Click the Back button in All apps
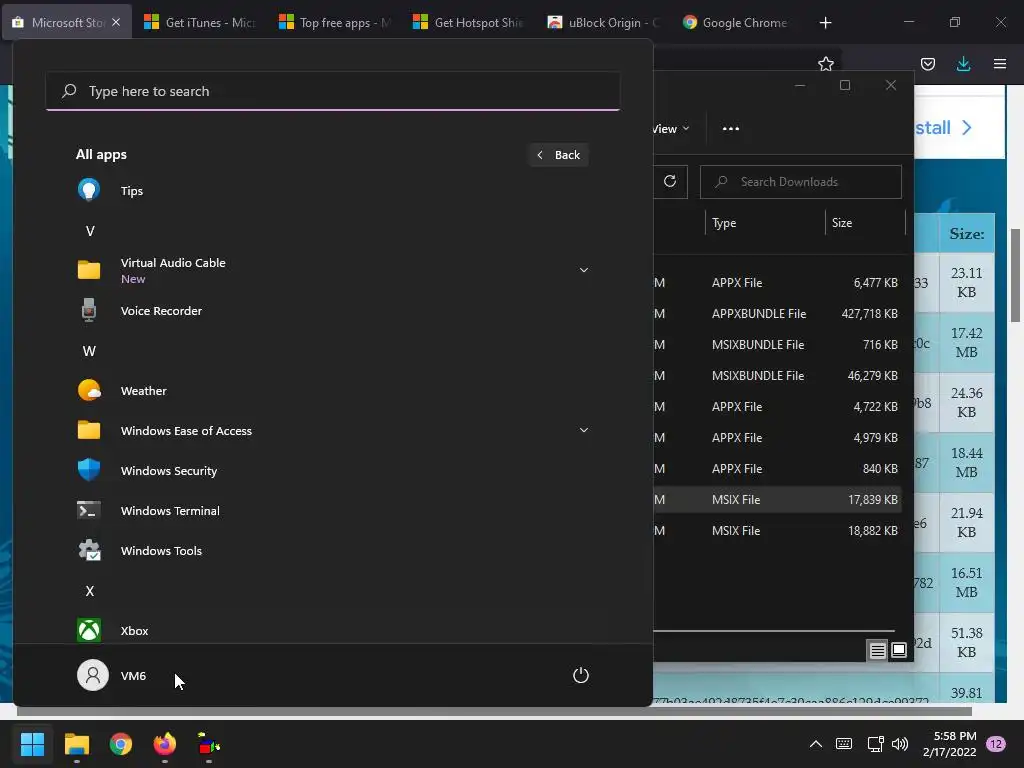The image size is (1024, 768). pyautogui.click(x=559, y=155)
